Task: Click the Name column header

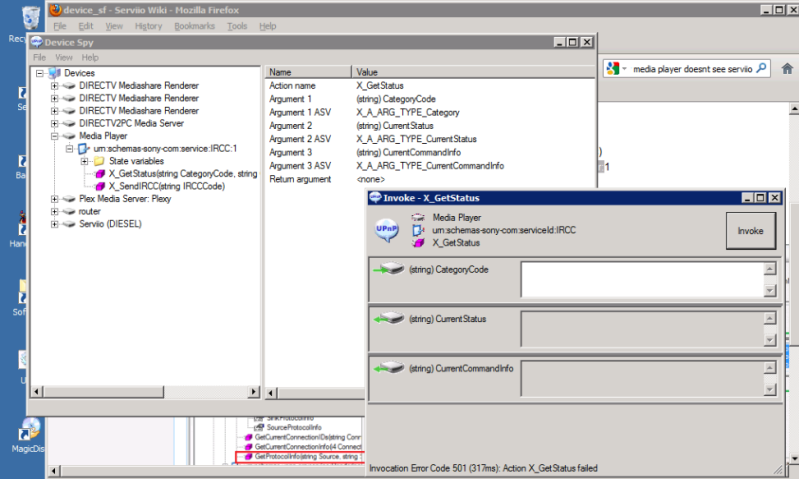Action: point(308,72)
